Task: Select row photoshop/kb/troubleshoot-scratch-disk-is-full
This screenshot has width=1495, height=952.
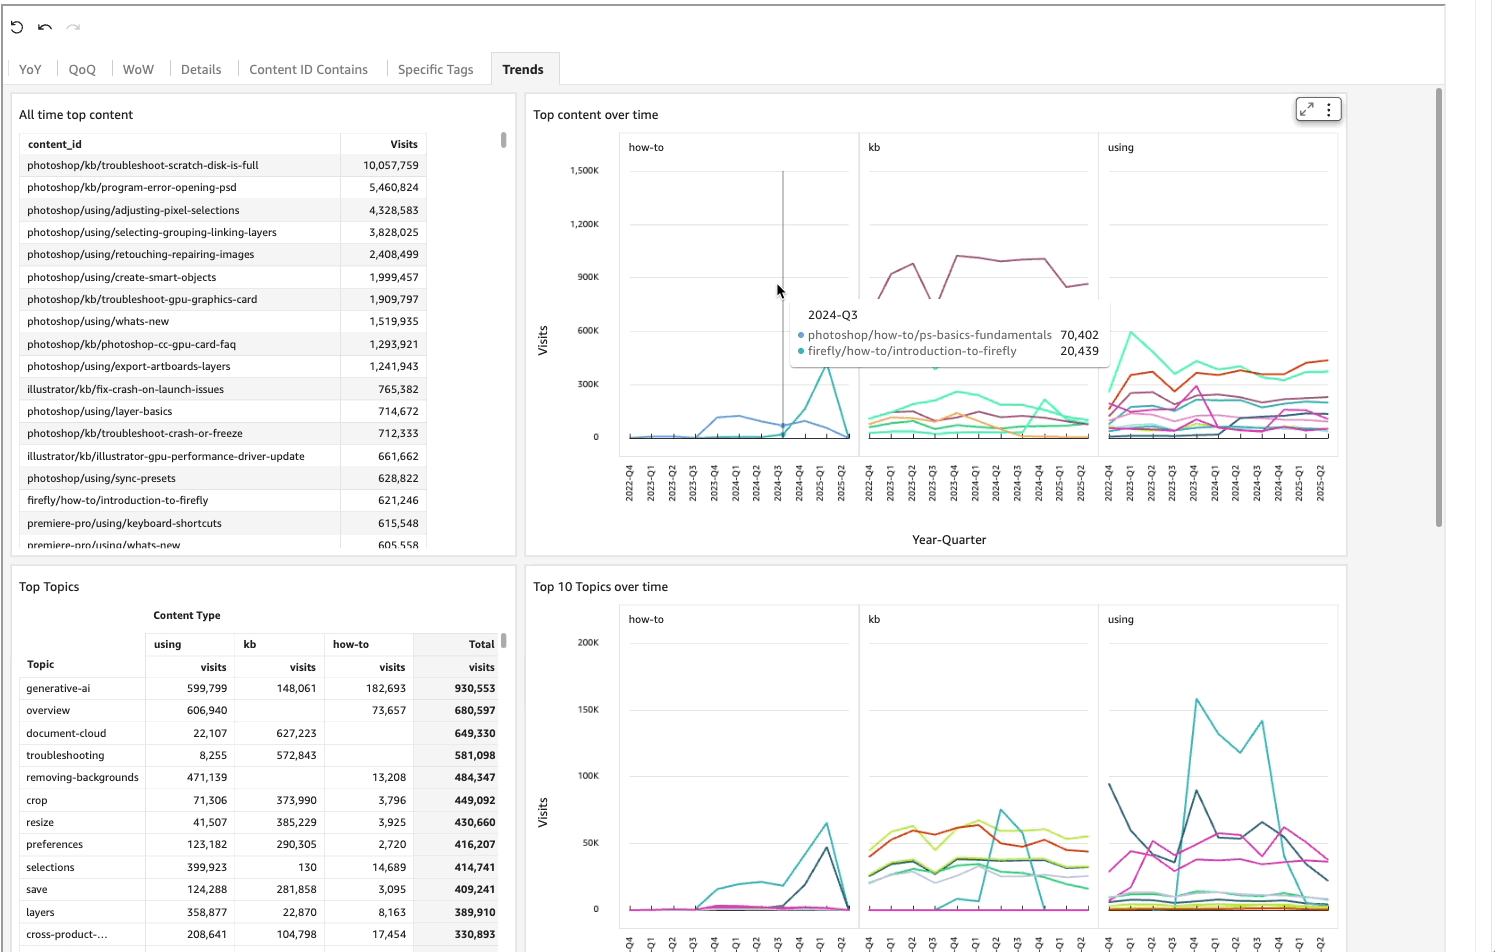Action: pos(223,165)
